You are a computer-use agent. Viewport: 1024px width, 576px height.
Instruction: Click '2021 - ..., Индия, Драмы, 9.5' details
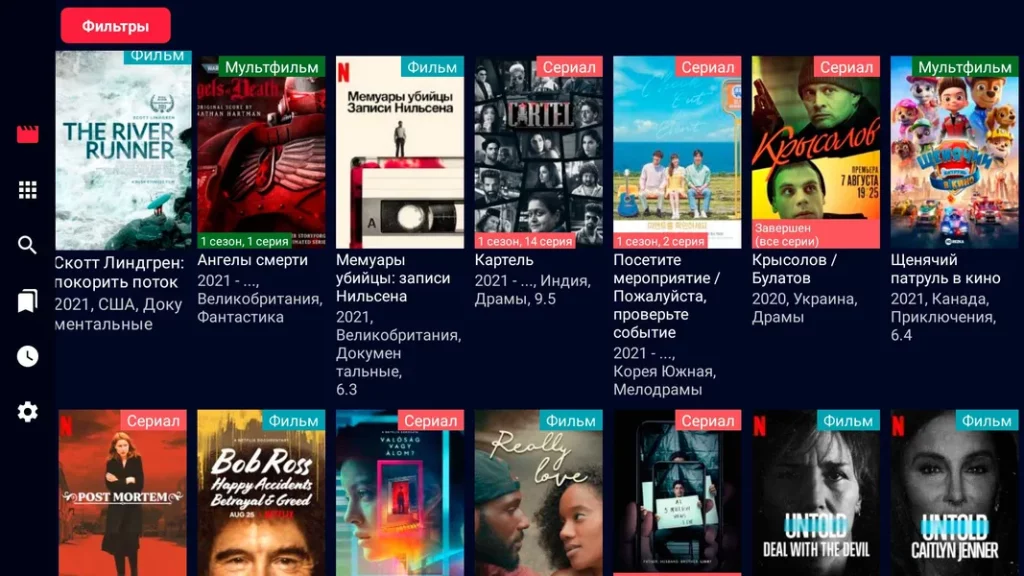(x=533, y=290)
